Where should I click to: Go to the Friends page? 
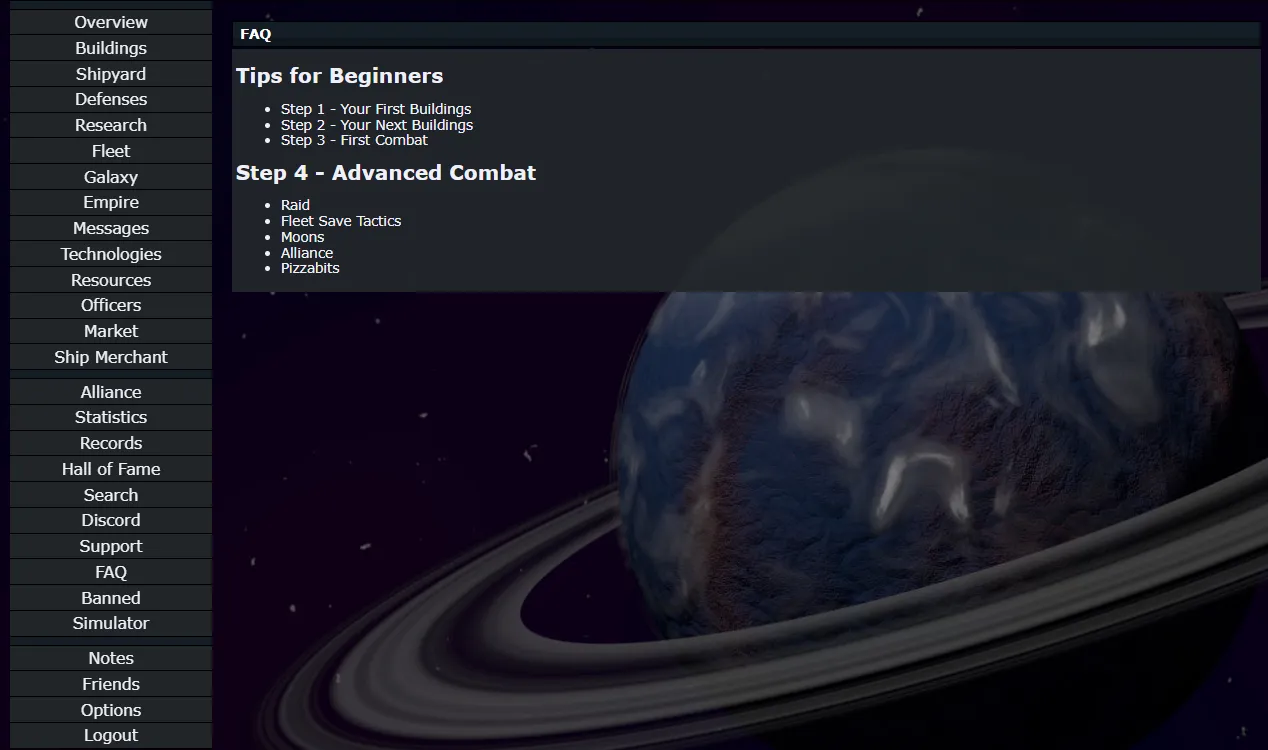(x=111, y=684)
